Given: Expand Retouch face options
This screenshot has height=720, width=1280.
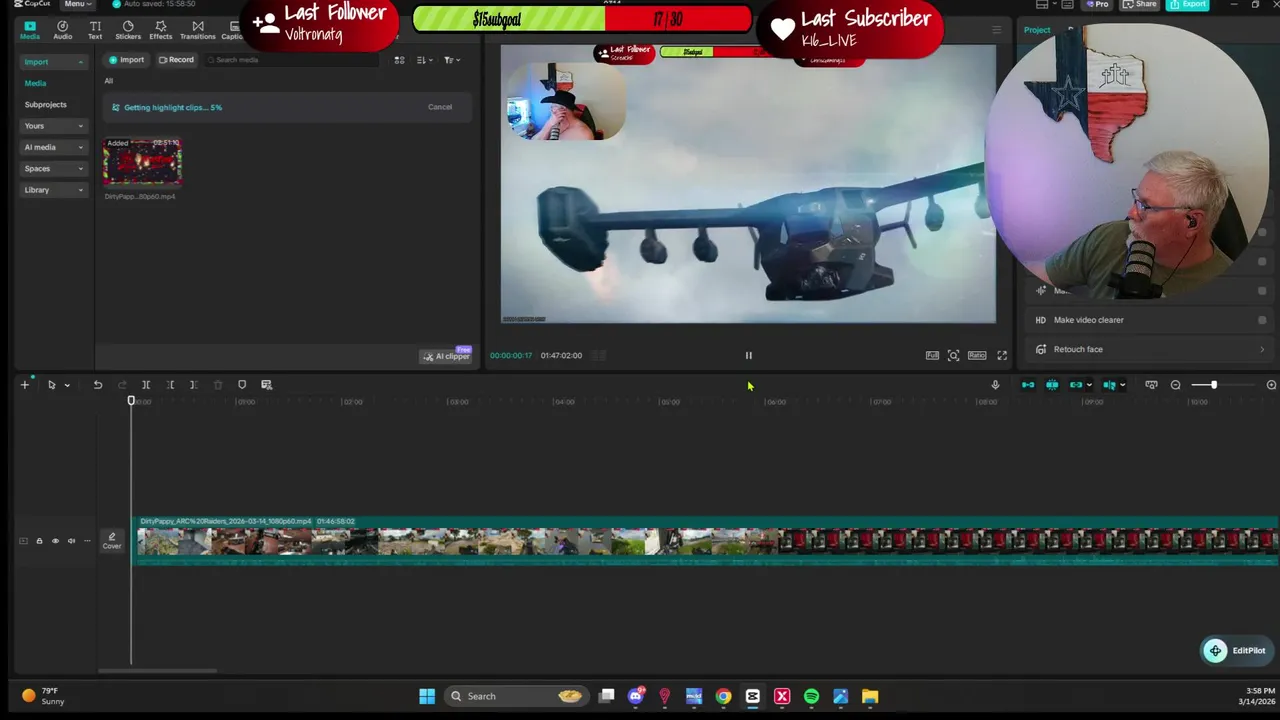Looking at the screenshot, I should [1262, 349].
